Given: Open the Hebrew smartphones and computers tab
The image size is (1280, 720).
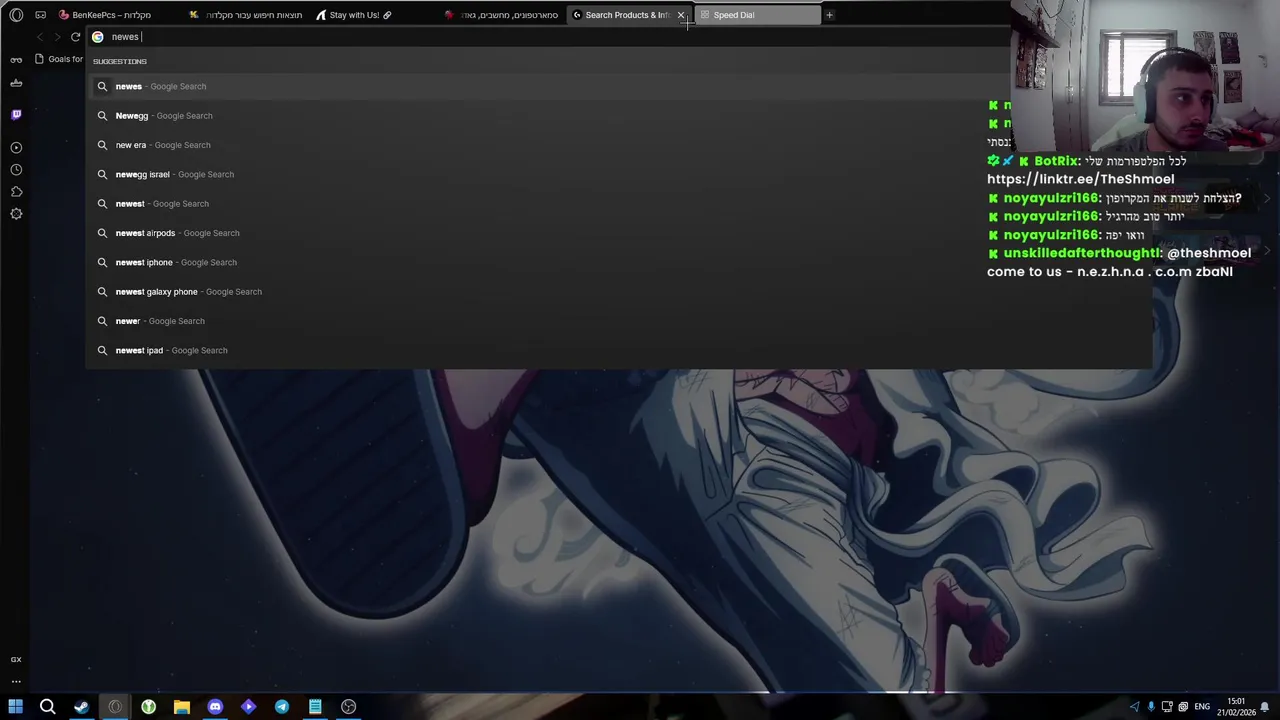Looking at the screenshot, I should 503,15.
